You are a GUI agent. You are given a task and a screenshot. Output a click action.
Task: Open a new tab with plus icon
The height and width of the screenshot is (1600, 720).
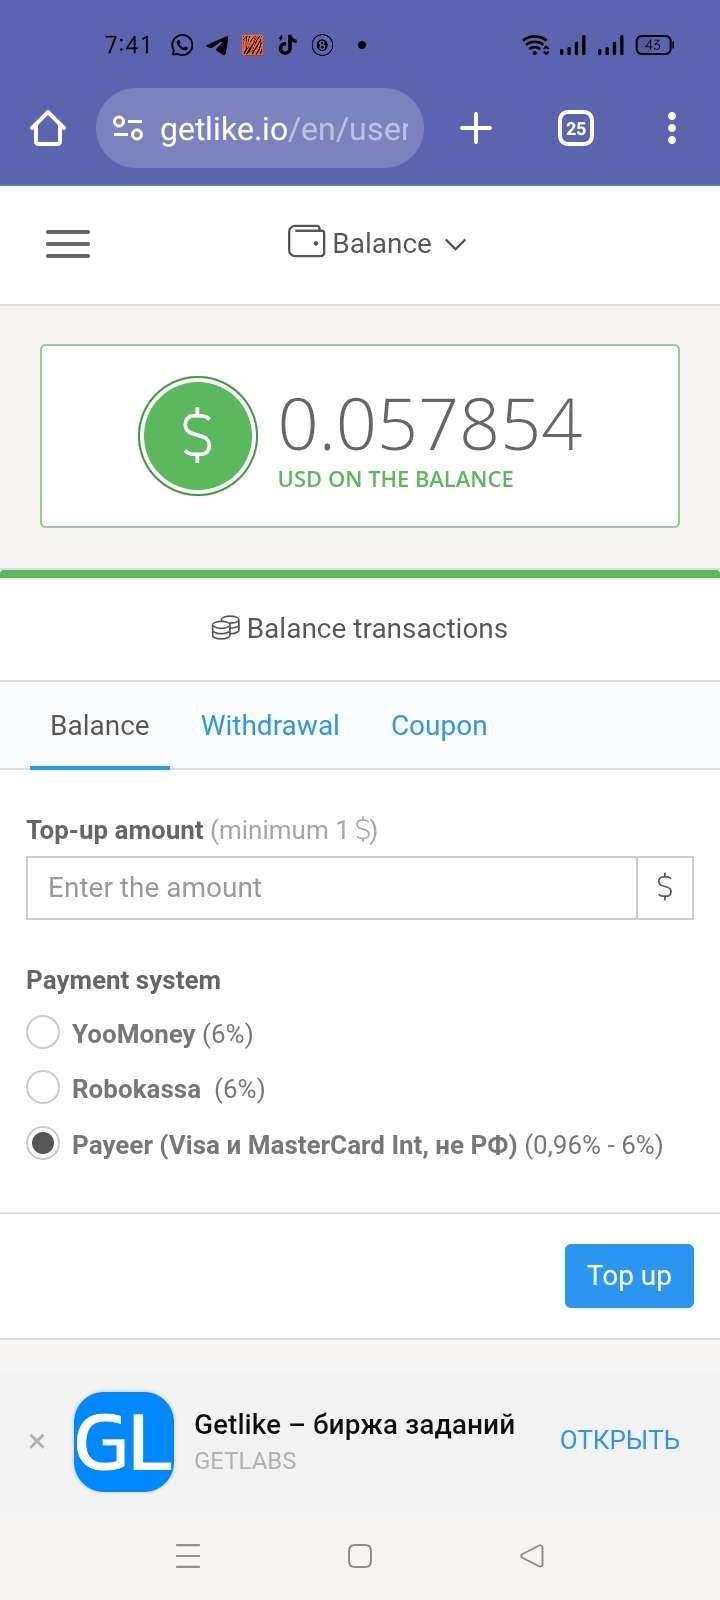click(476, 128)
